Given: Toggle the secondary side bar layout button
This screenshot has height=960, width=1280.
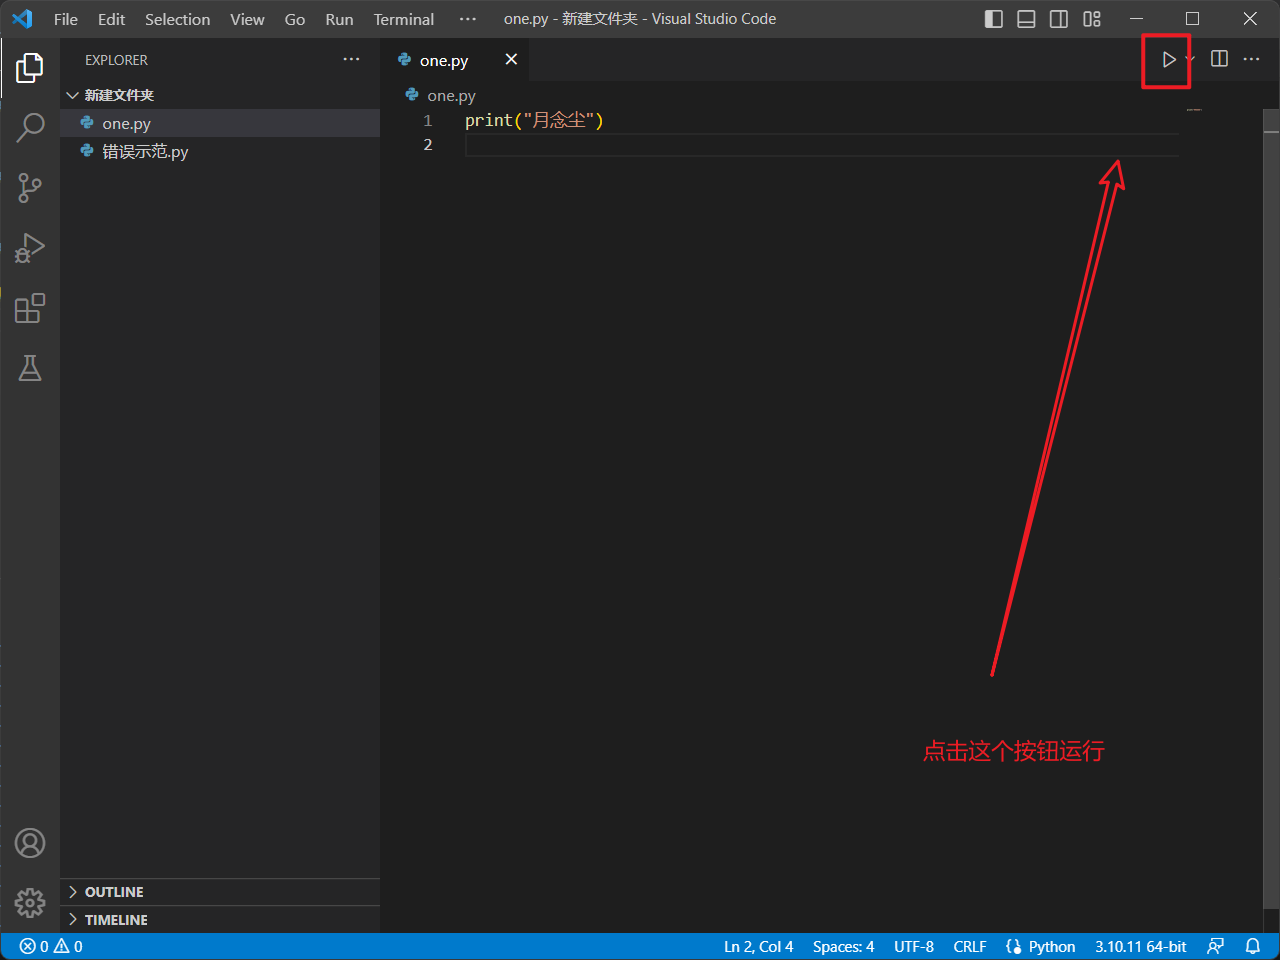Looking at the screenshot, I should pyautogui.click(x=1059, y=19).
